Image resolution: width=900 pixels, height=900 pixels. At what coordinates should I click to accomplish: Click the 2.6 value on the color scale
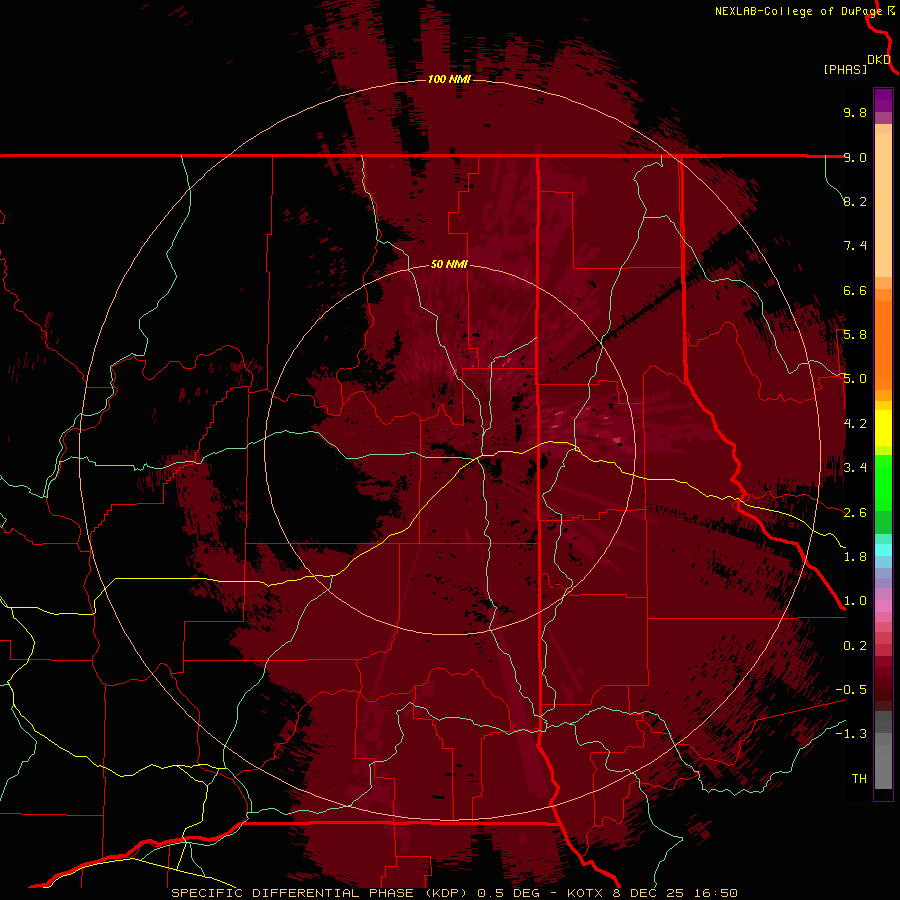coord(855,513)
